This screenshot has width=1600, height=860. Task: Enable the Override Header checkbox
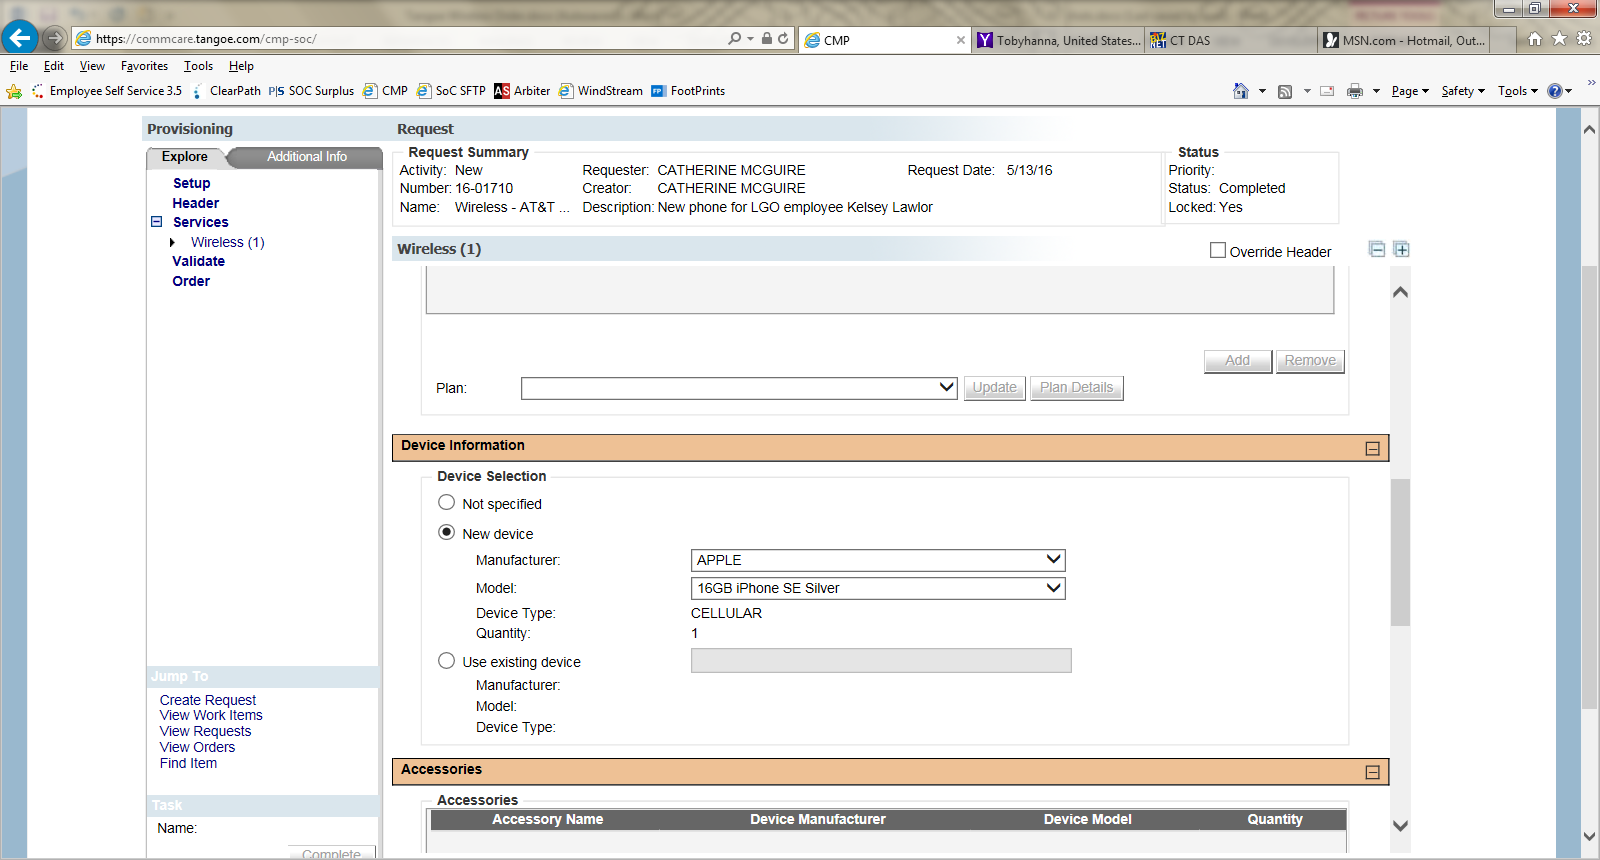(1217, 251)
